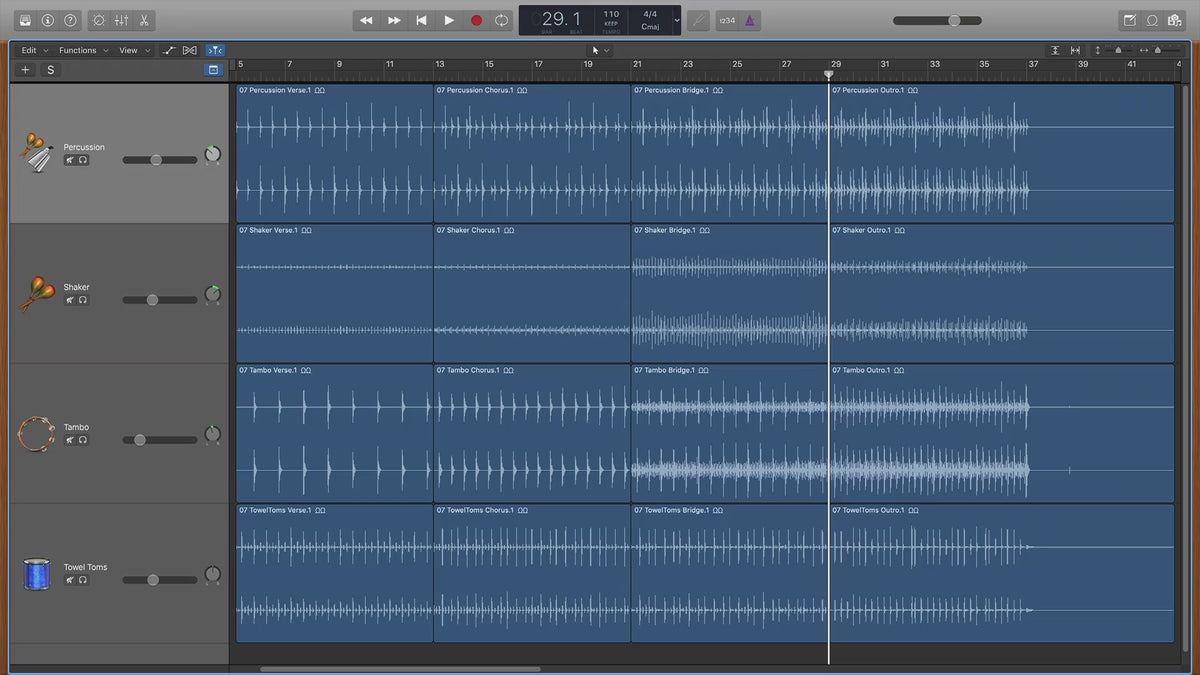This screenshot has width=1200, height=675.
Task: Toggle the metronome click
Action: [750, 20]
